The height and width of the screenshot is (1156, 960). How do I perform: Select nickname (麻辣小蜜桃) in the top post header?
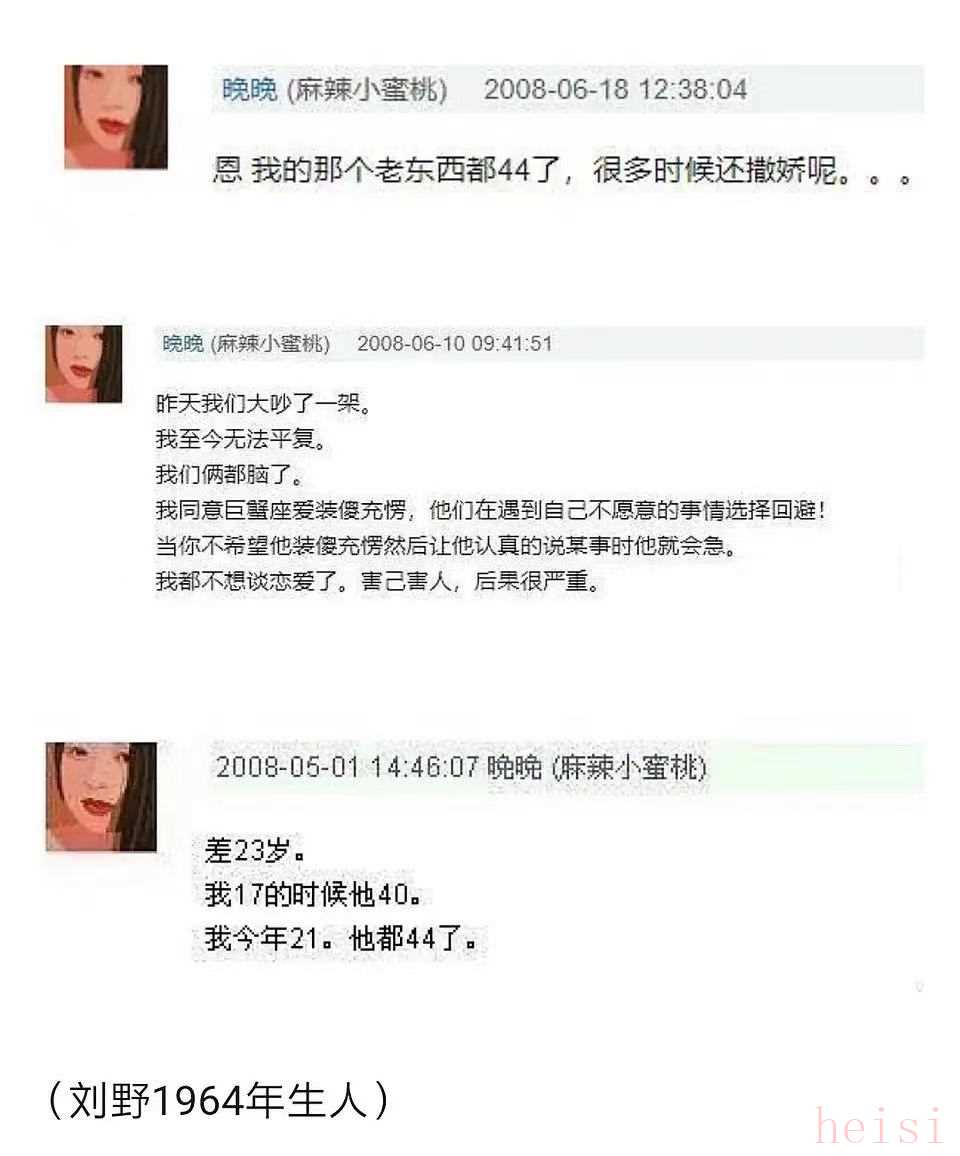(x=366, y=90)
